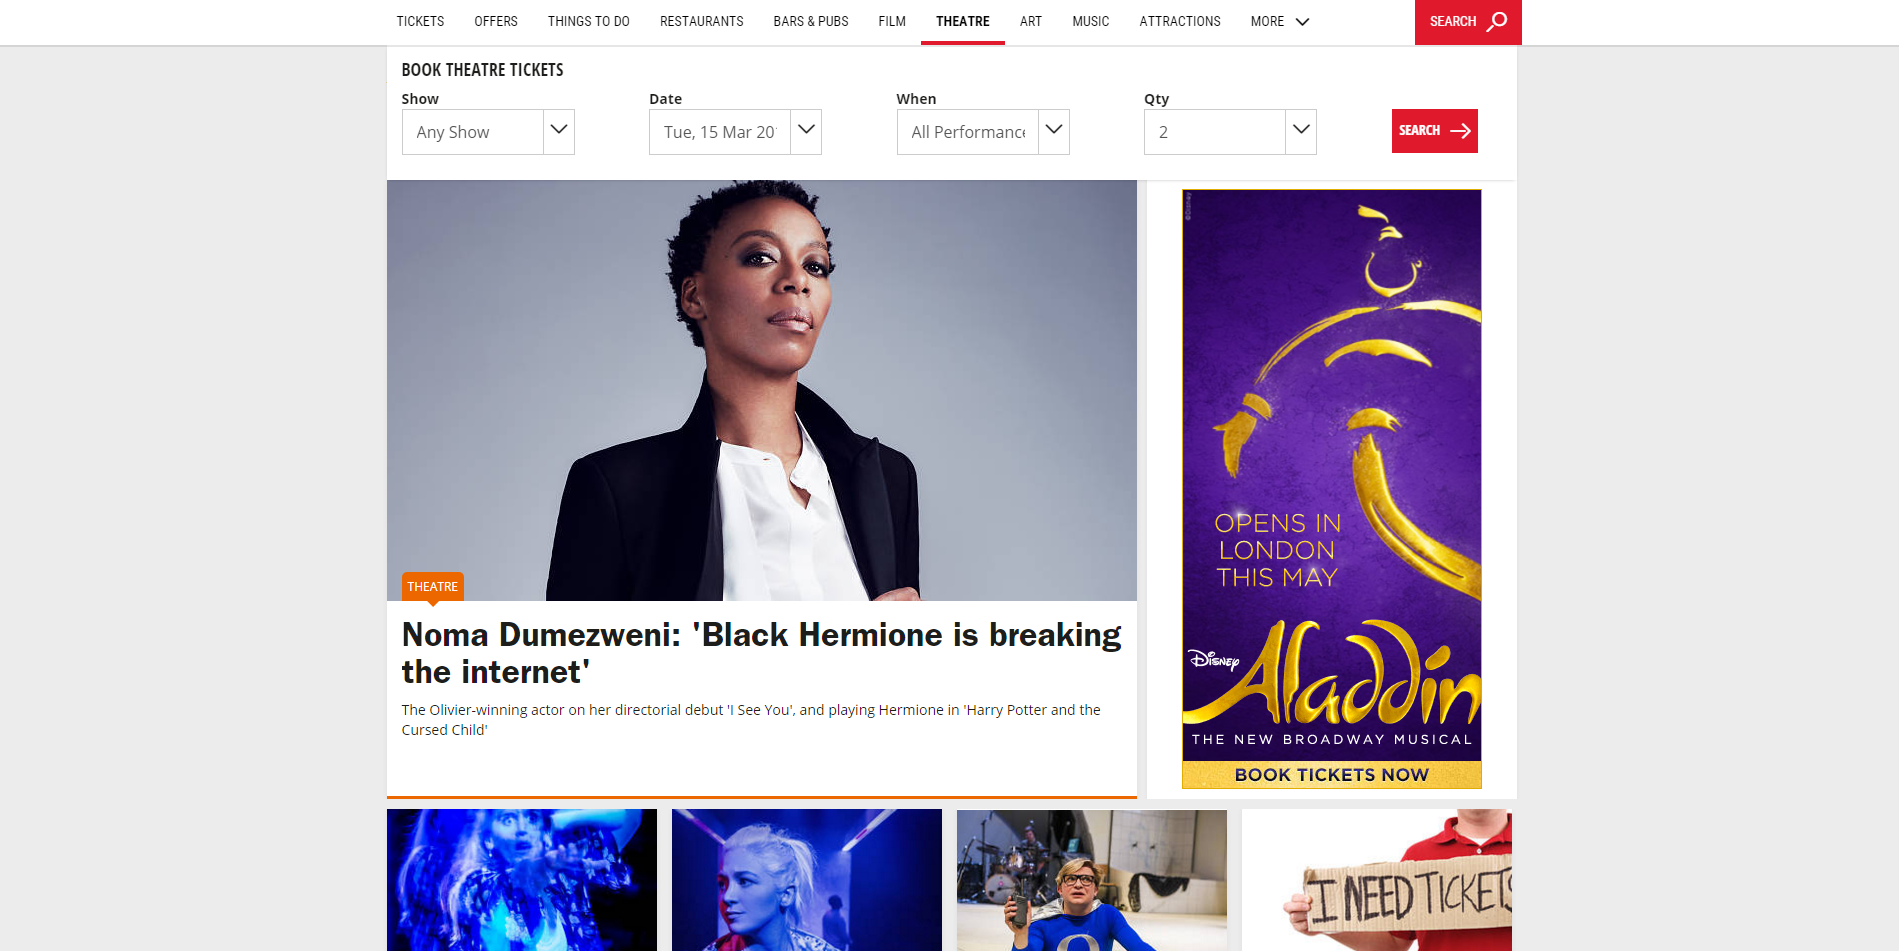Go to the Attractions menu item
Screen dimensions: 1899x951
[1180, 21]
